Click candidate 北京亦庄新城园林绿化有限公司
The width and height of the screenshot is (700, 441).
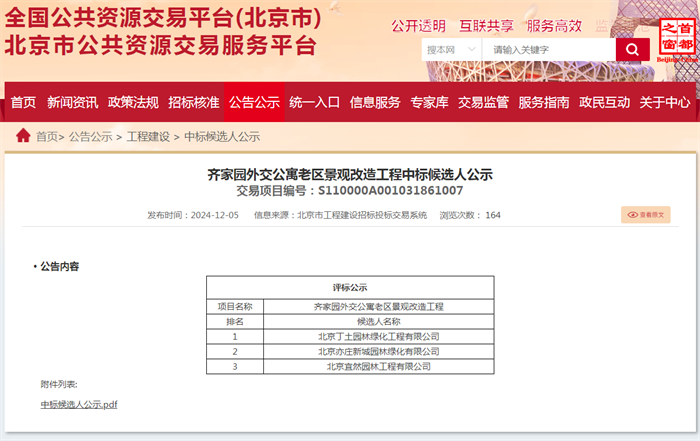pos(379,352)
